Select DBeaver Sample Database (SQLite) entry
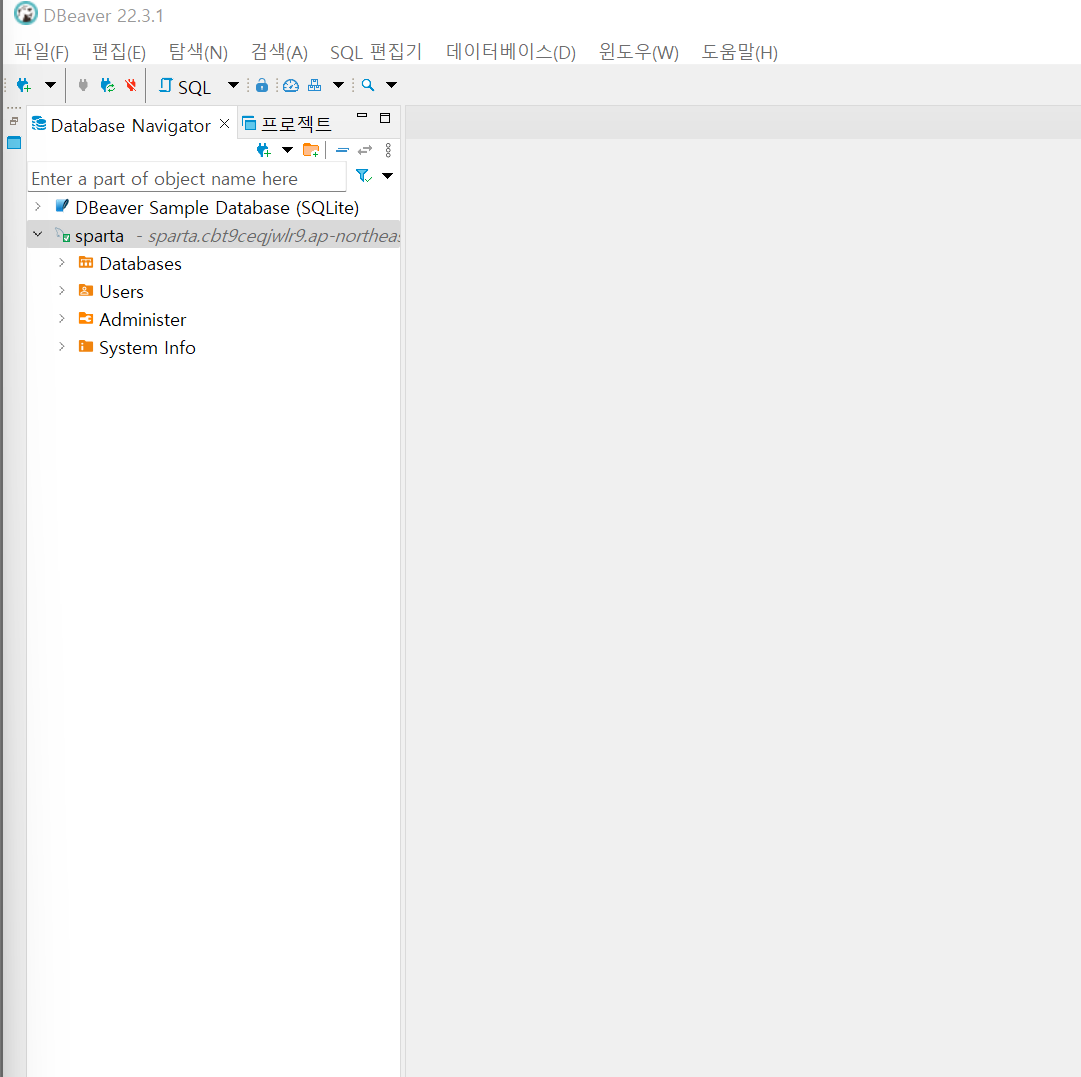1081x1077 pixels. 217,208
